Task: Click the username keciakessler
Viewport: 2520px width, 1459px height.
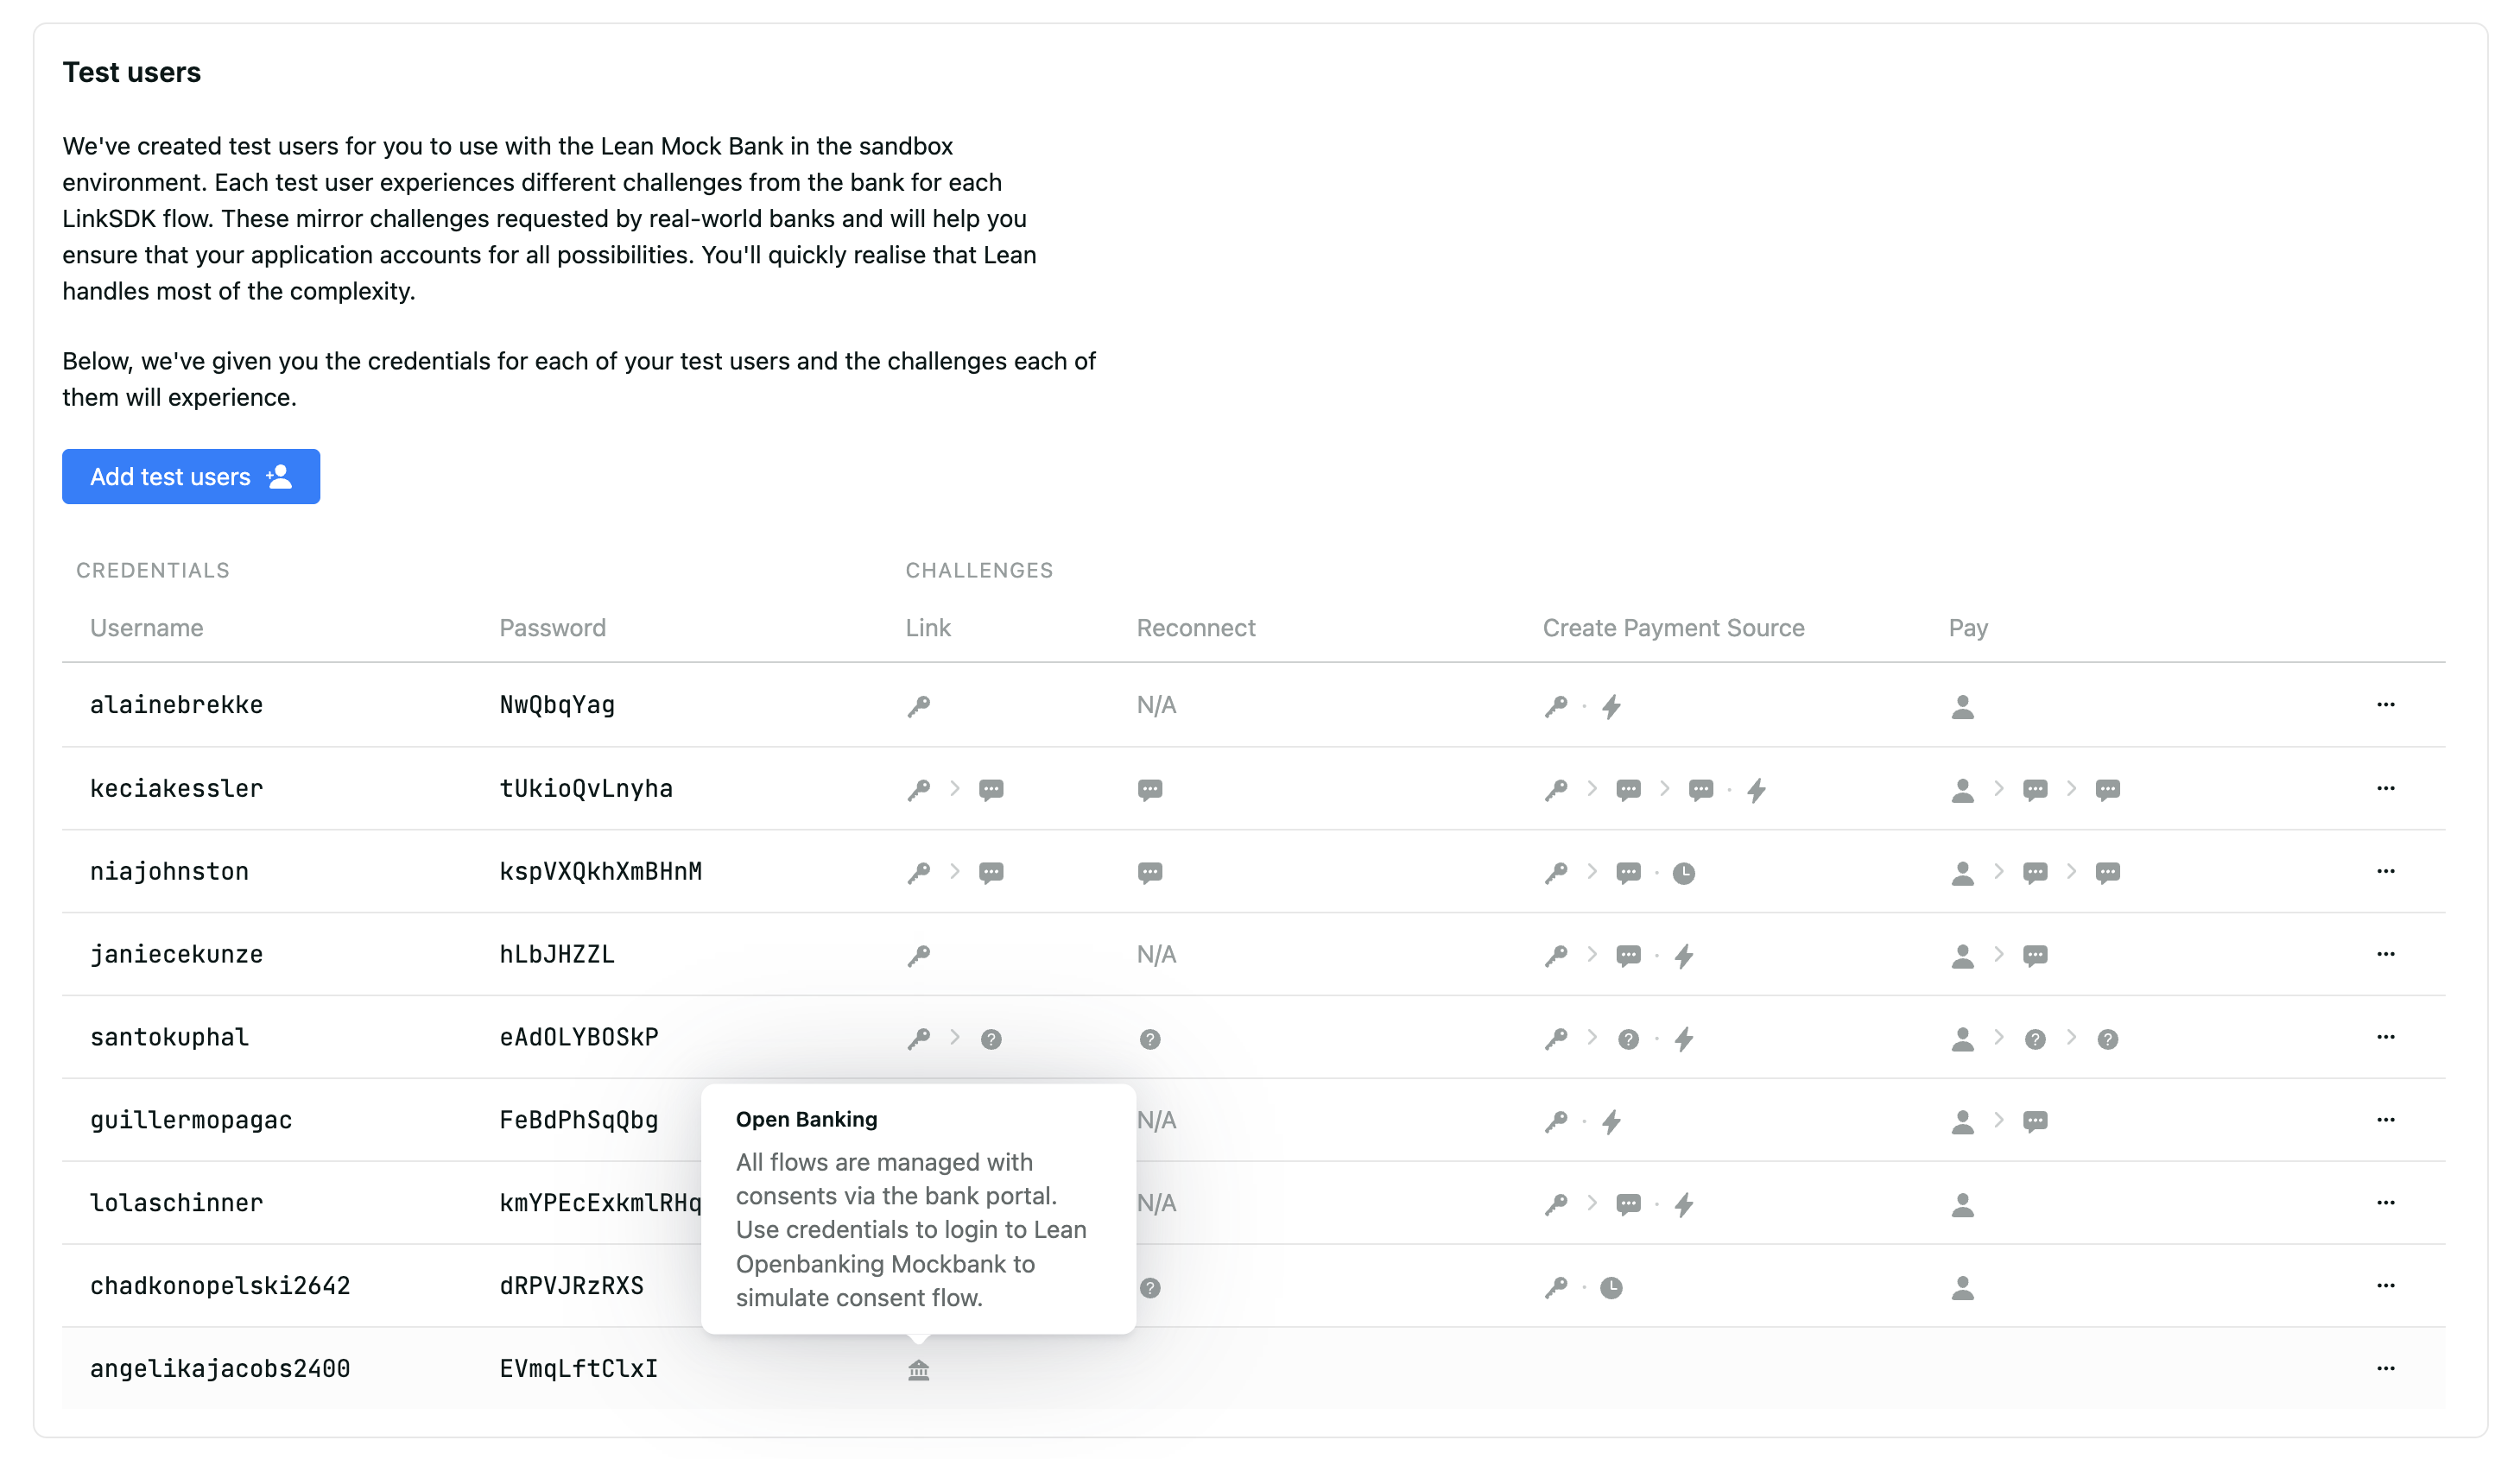Action: pyautogui.click(x=176, y=788)
